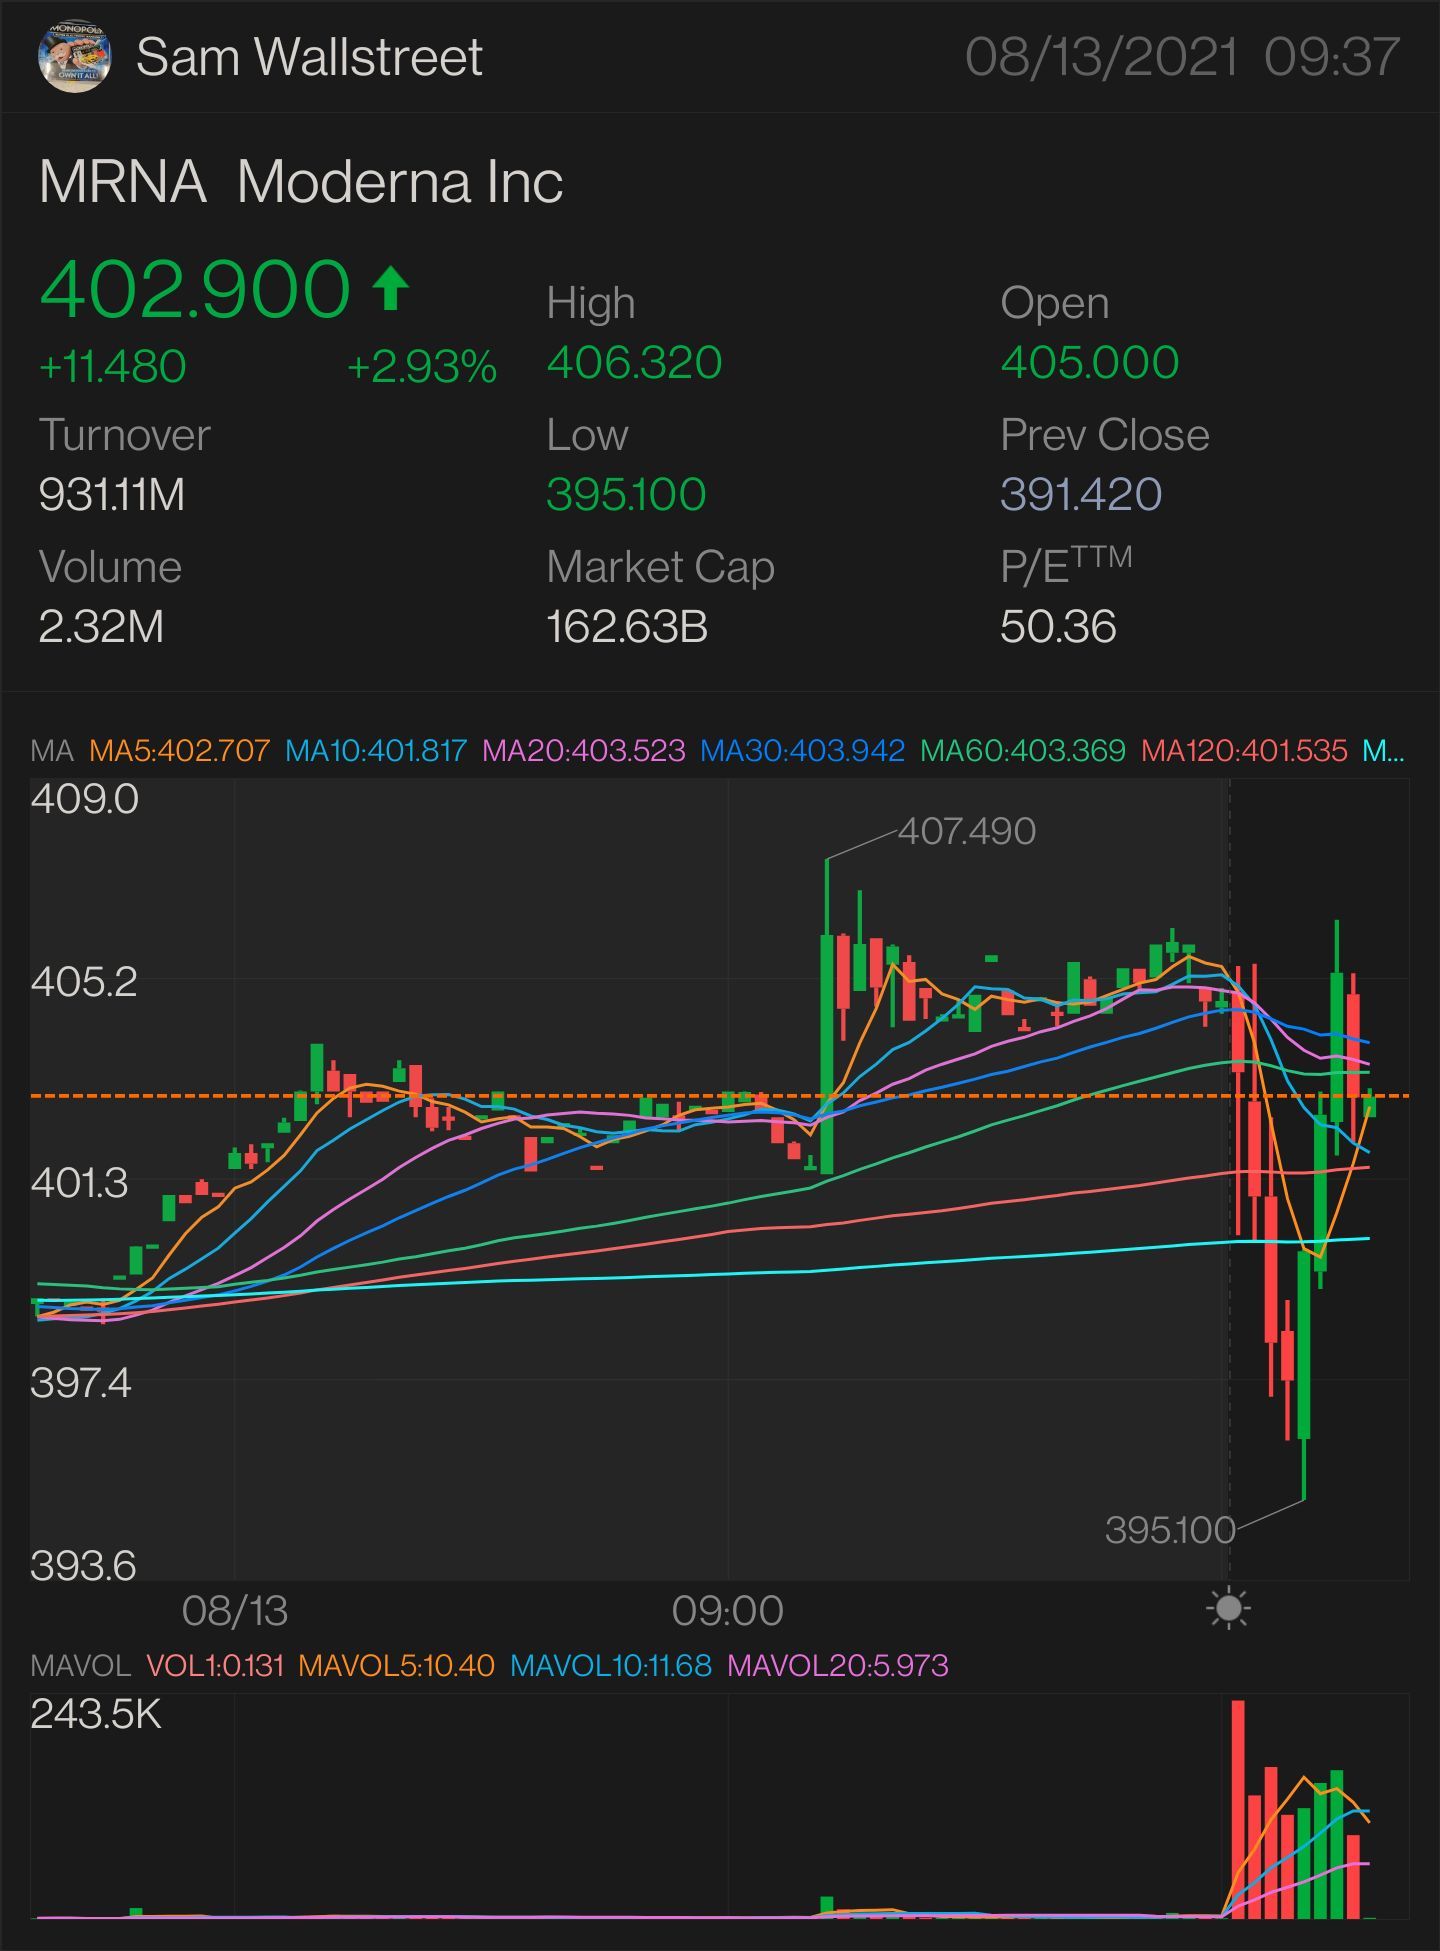
Task: Click the sun market-open marker icon
Action: pyautogui.click(x=1229, y=1609)
